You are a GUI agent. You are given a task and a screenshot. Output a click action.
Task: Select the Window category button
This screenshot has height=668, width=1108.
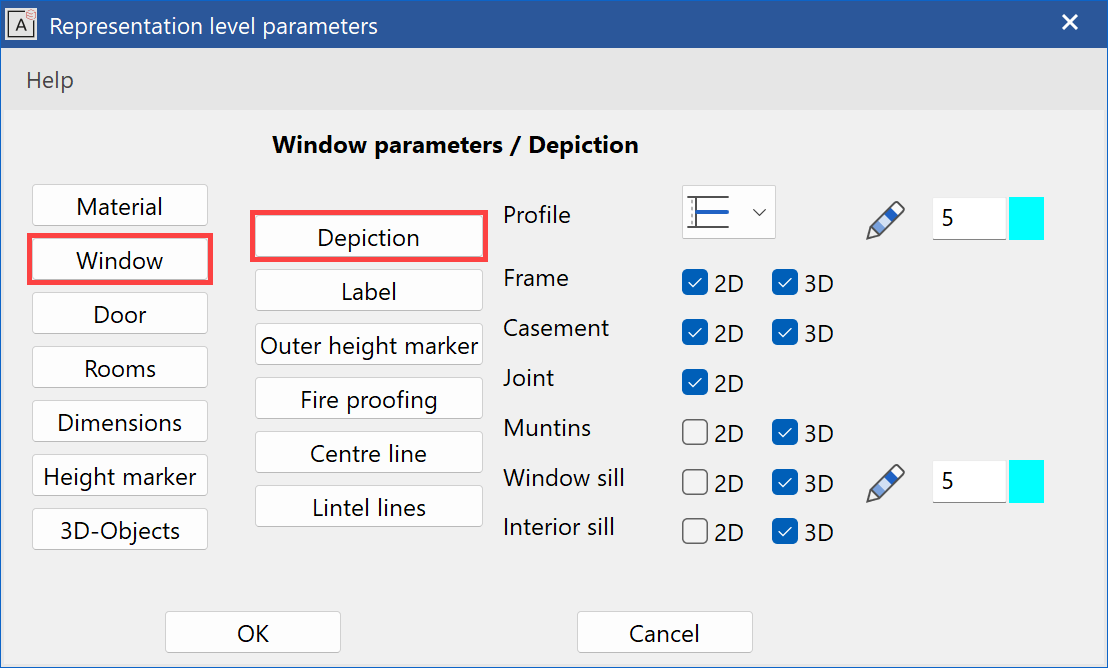(x=119, y=260)
